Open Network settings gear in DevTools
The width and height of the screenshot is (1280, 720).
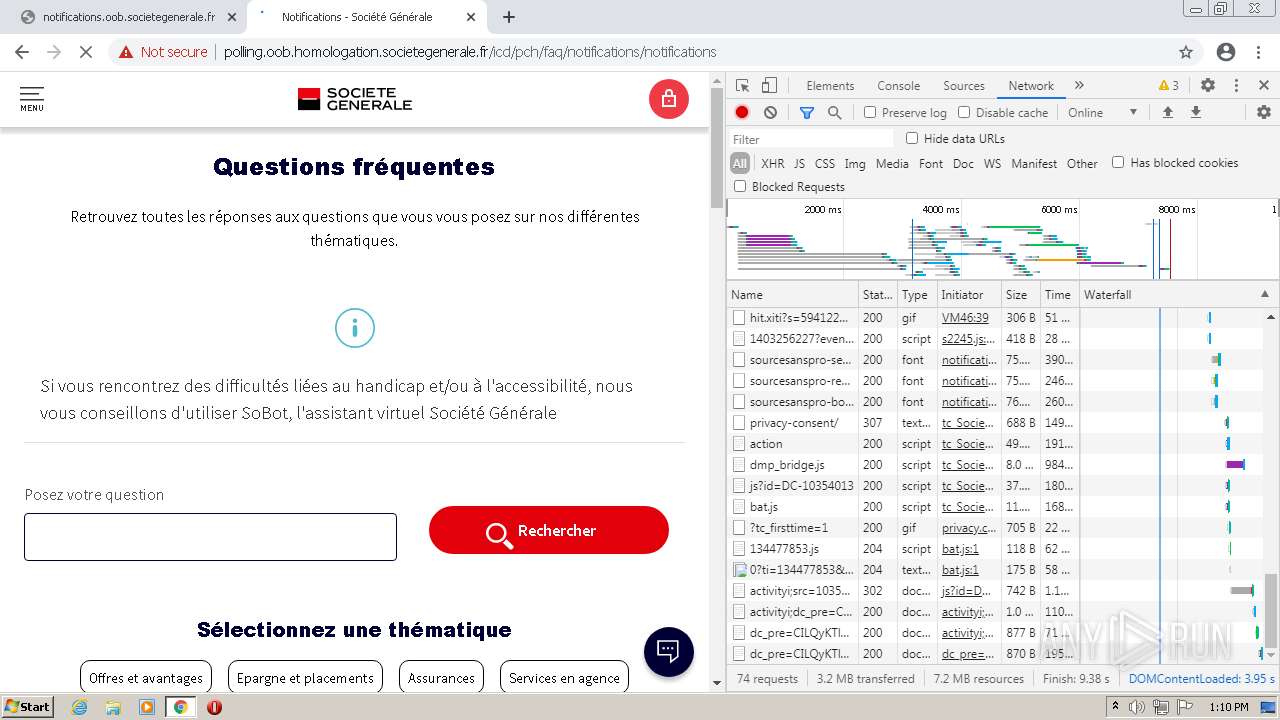pyautogui.click(x=1263, y=113)
